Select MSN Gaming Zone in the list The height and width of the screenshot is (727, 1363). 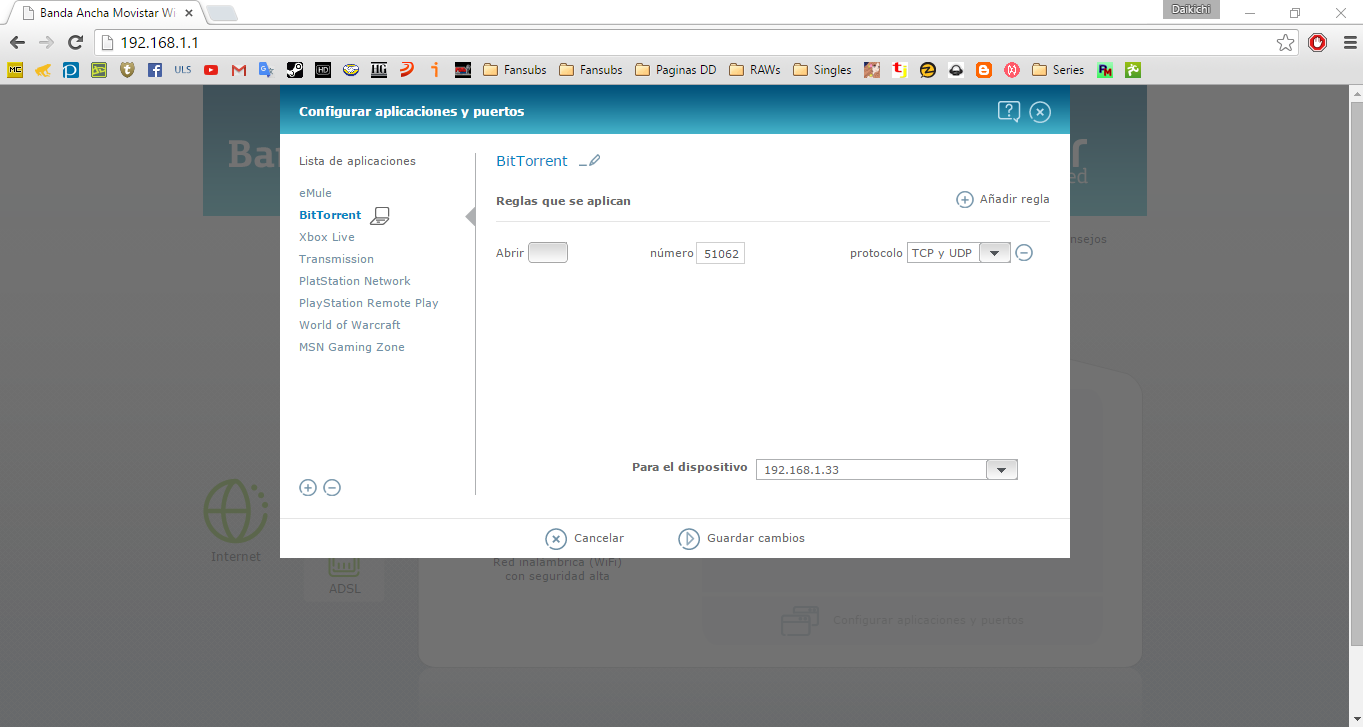pyautogui.click(x=351, y=347)
